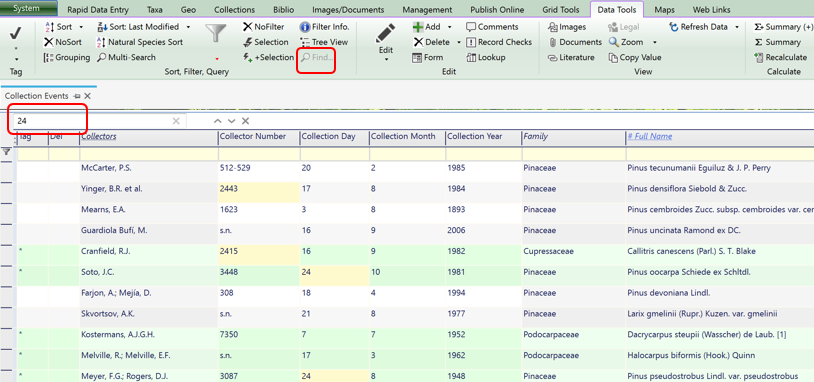814x382 pixels.
Task: Open Multi-Search
Action: 126,58
